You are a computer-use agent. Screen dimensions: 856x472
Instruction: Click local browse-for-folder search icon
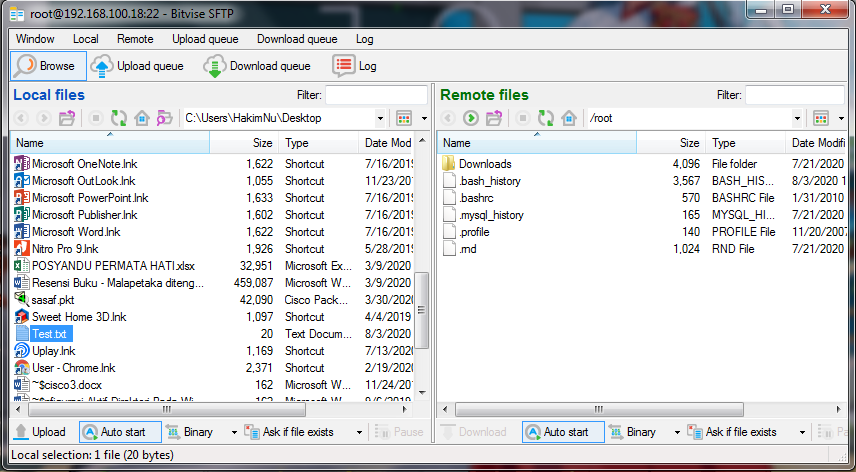[164, 118]
